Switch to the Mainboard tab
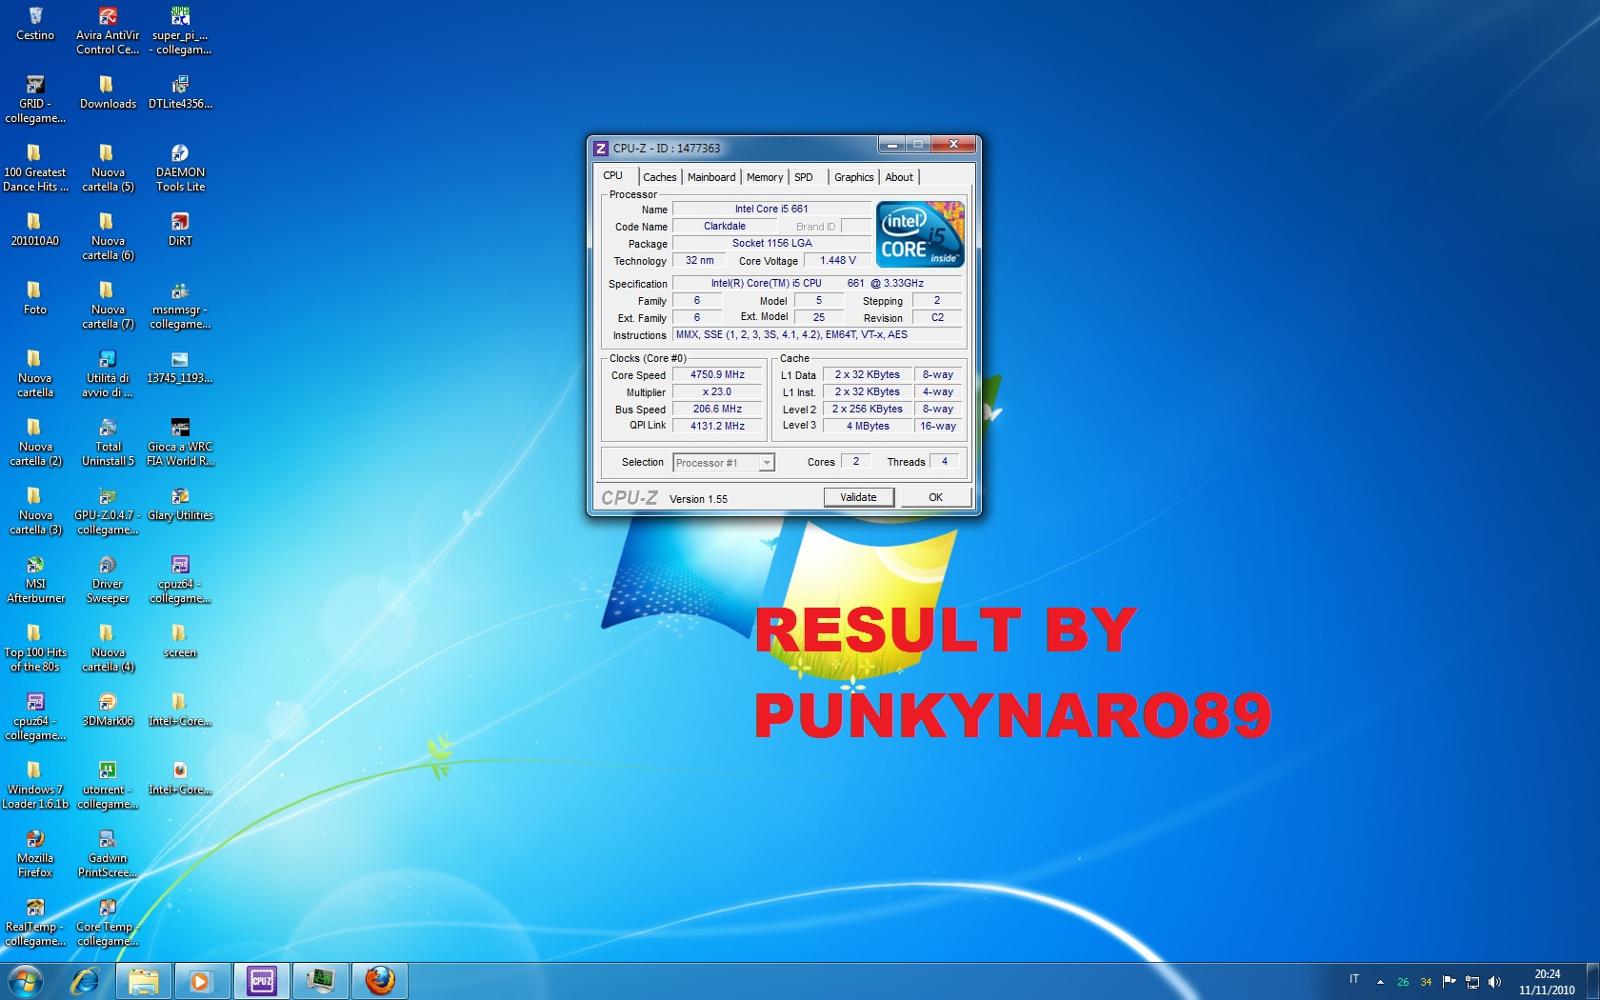 711,177
